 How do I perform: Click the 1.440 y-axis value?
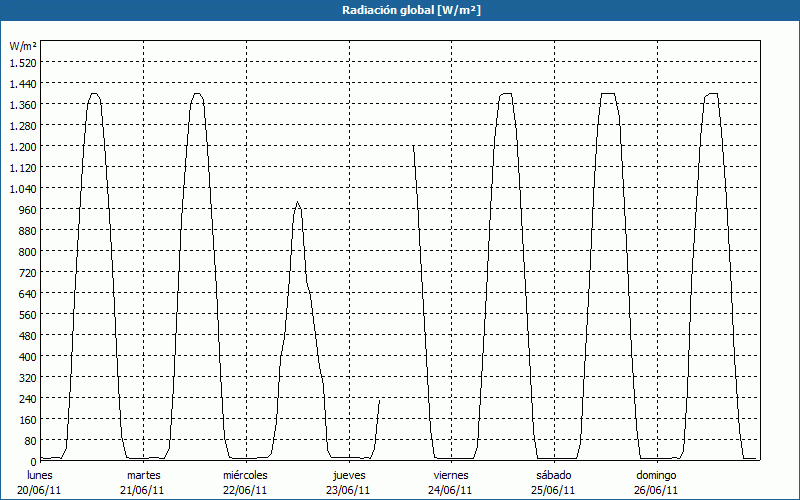[23, 83]
